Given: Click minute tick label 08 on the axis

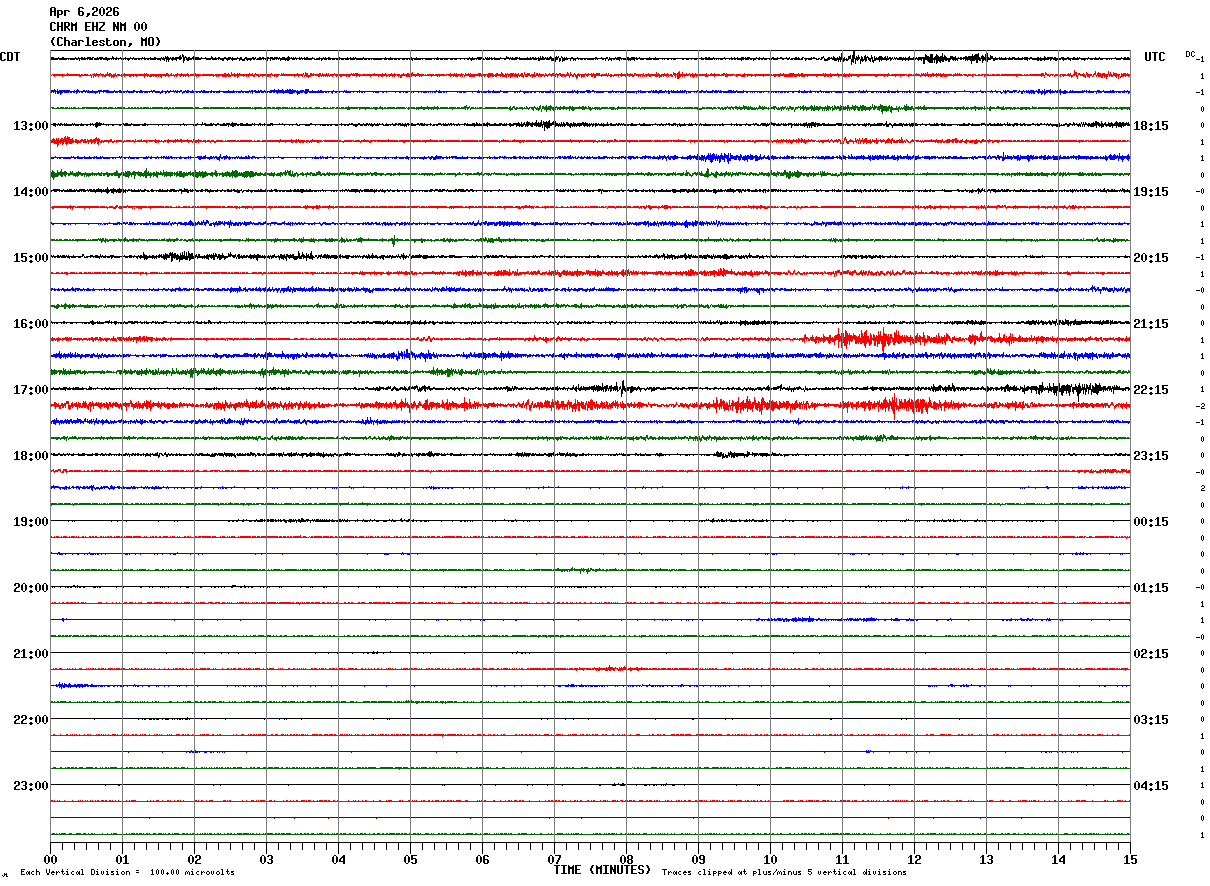Looking at the screenshot, I should tap(626, 859).
